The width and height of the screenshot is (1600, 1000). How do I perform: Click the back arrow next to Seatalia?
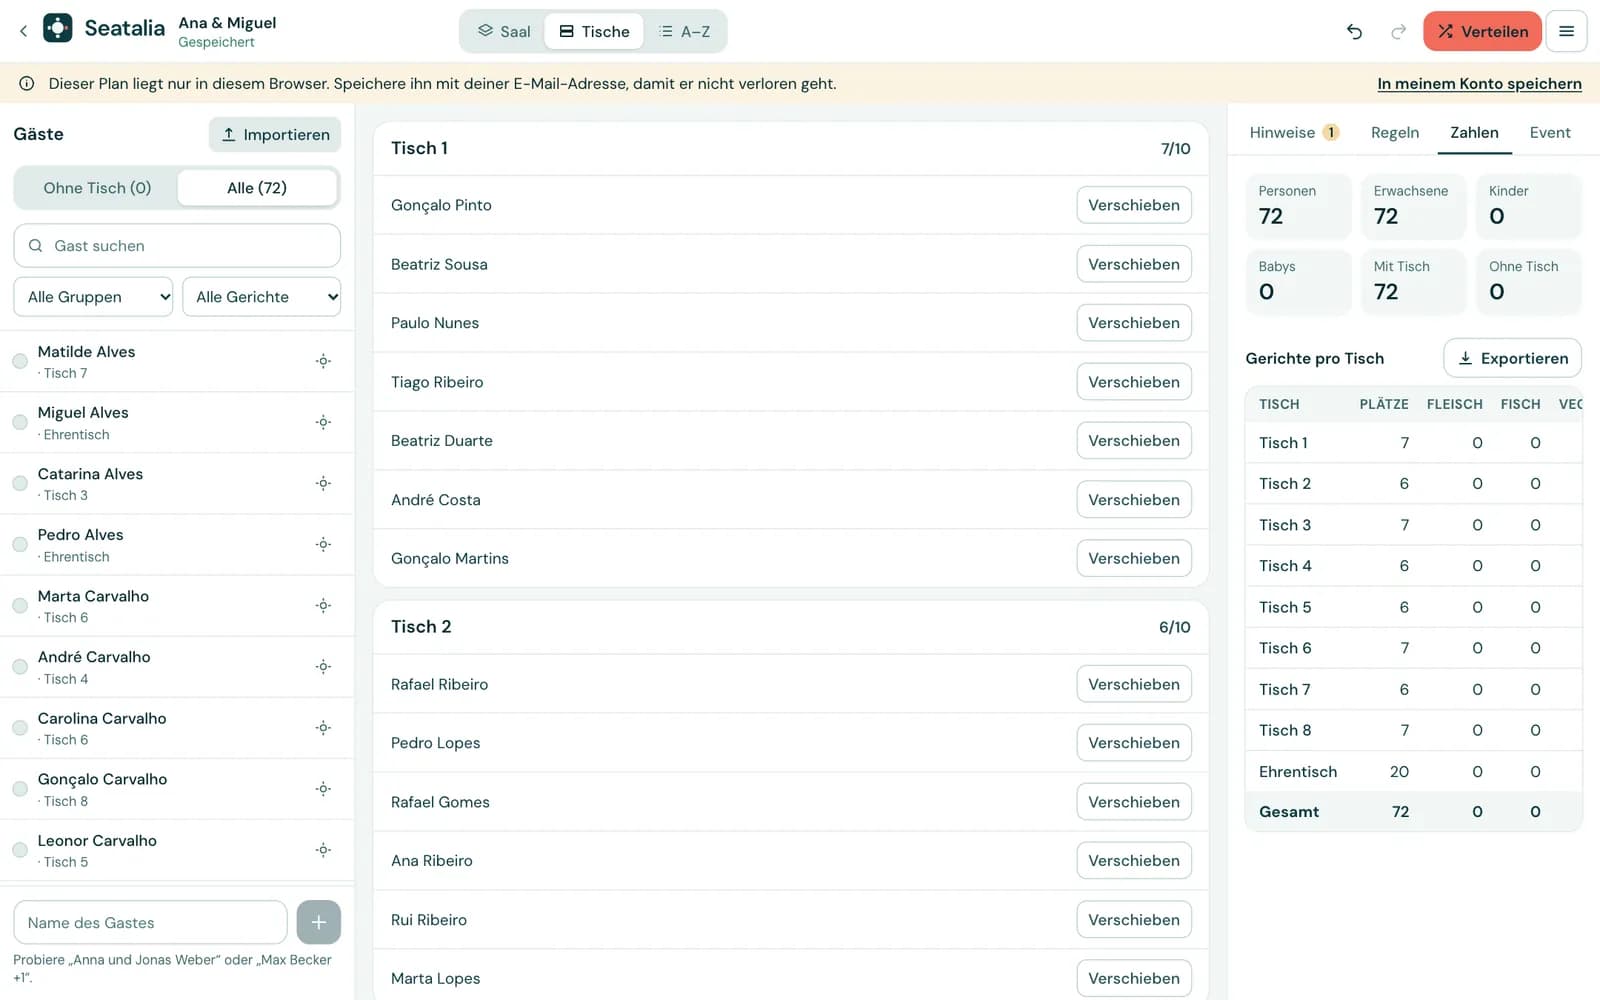[23, 31]
